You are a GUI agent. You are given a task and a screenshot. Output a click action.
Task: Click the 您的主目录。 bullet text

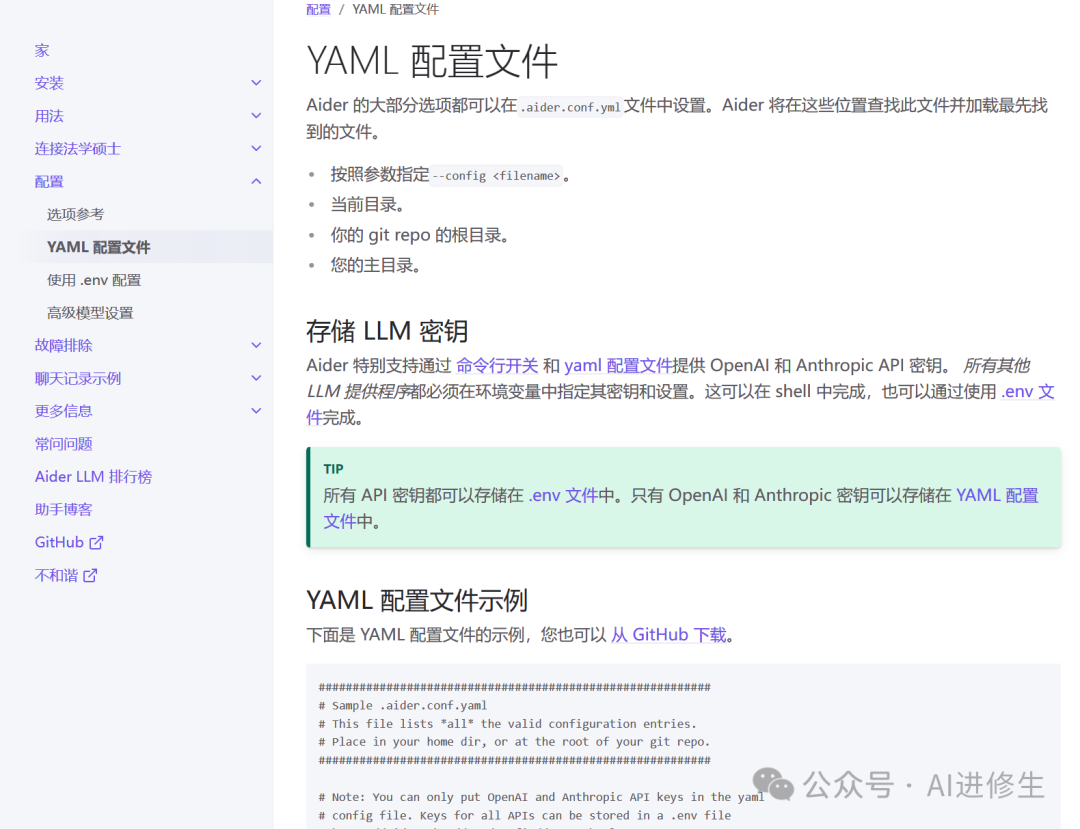[375, 265]
